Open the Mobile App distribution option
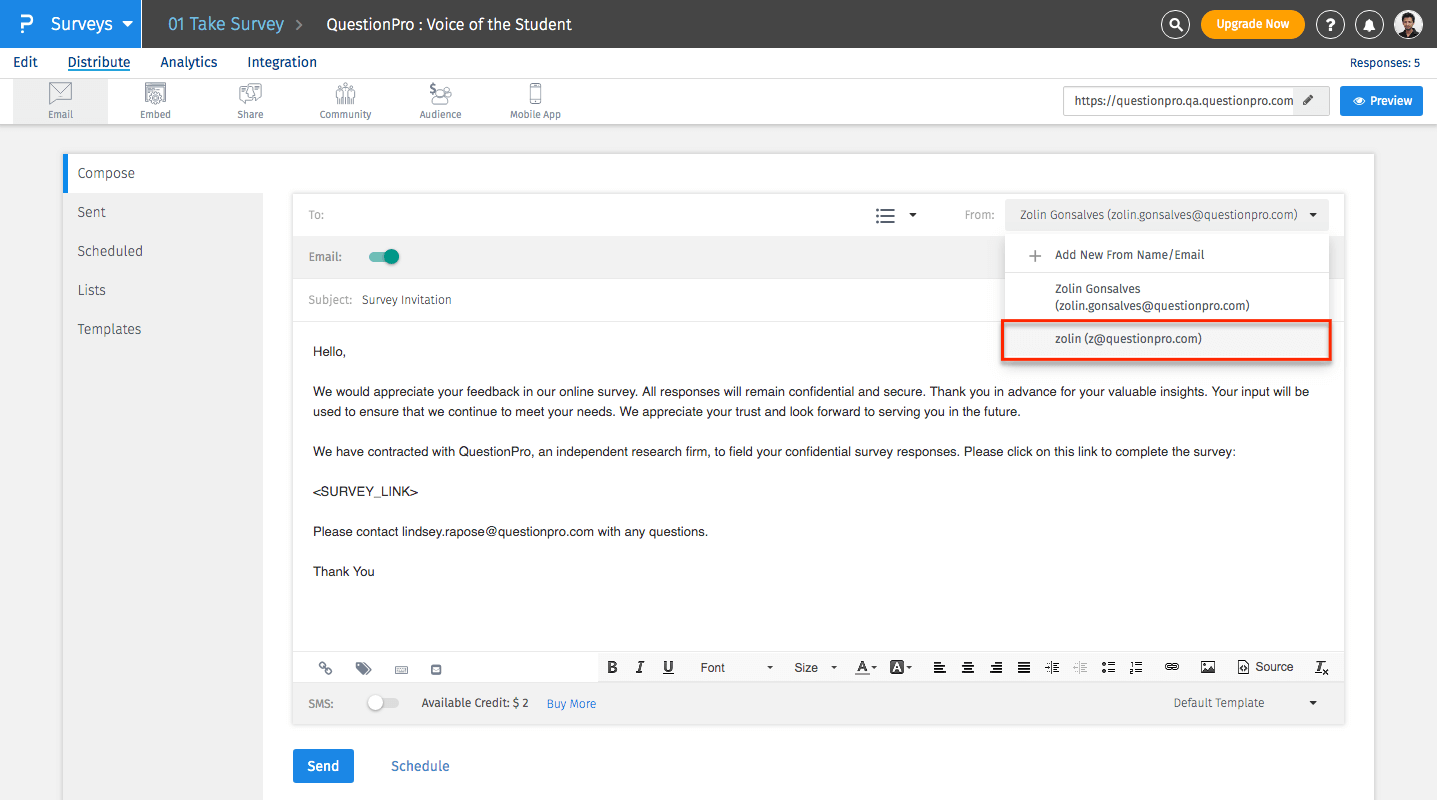The image size is (1437, 800). pyautogui.click(x=534, y=100)
